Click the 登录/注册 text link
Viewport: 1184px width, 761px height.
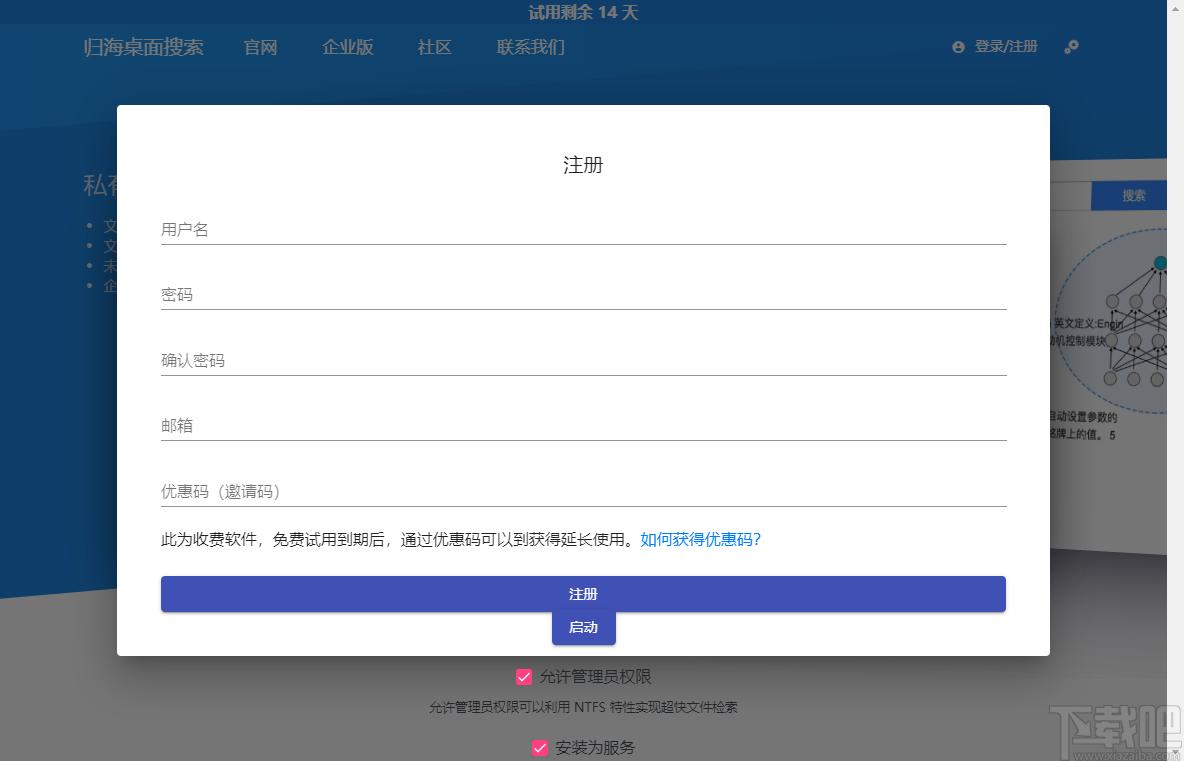tap(1006, 47)
